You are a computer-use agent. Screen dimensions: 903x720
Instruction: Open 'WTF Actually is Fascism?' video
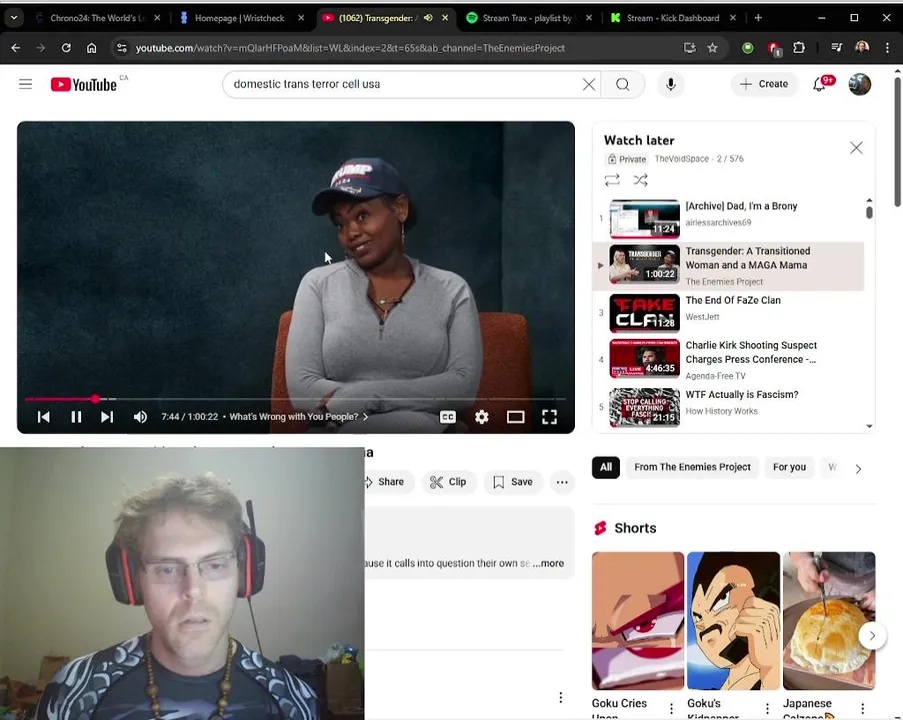729,407
